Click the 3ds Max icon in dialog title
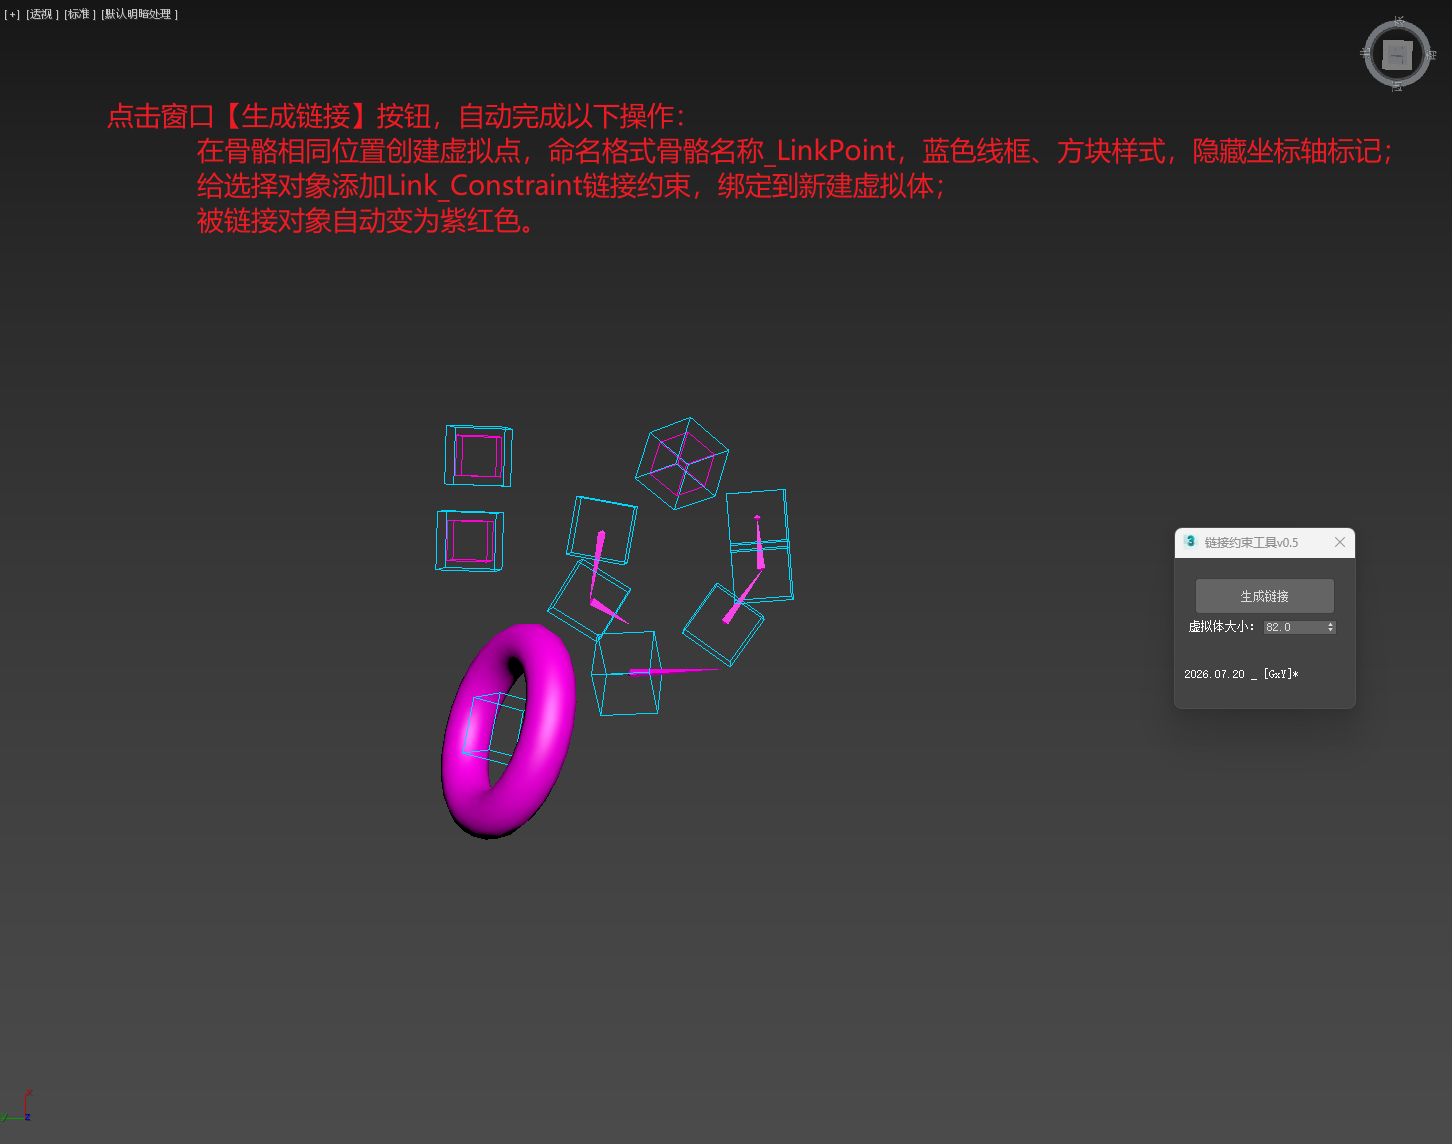1452x1144 pixels. tap(1190, 542)
